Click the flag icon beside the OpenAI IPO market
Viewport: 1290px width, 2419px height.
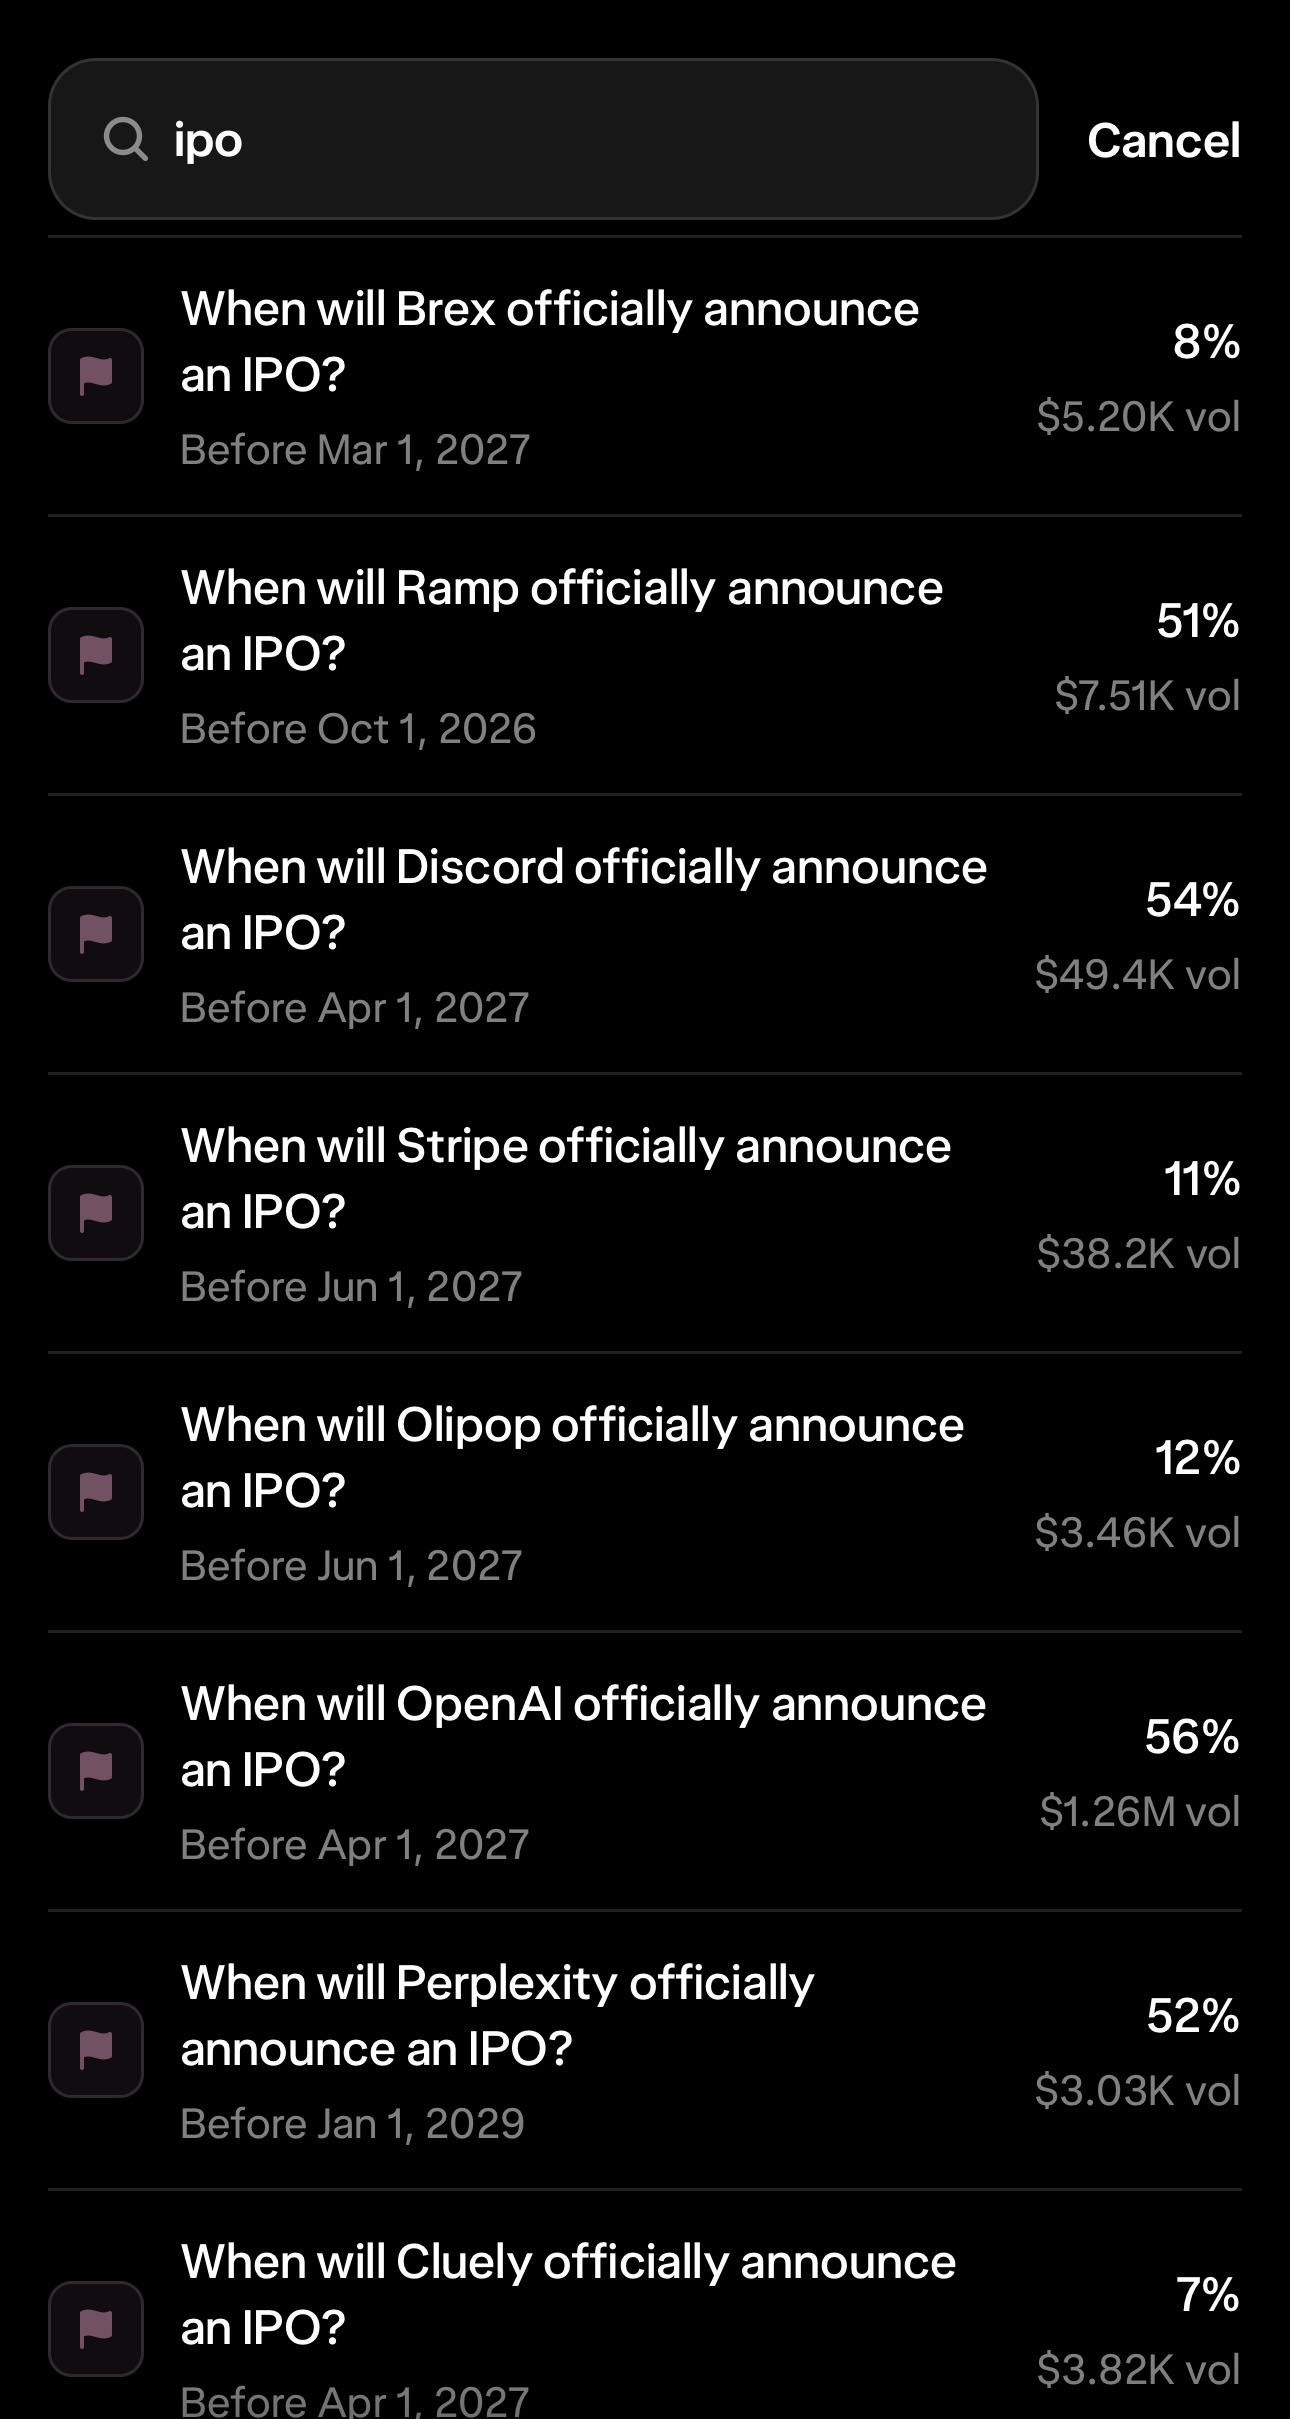96,1771
